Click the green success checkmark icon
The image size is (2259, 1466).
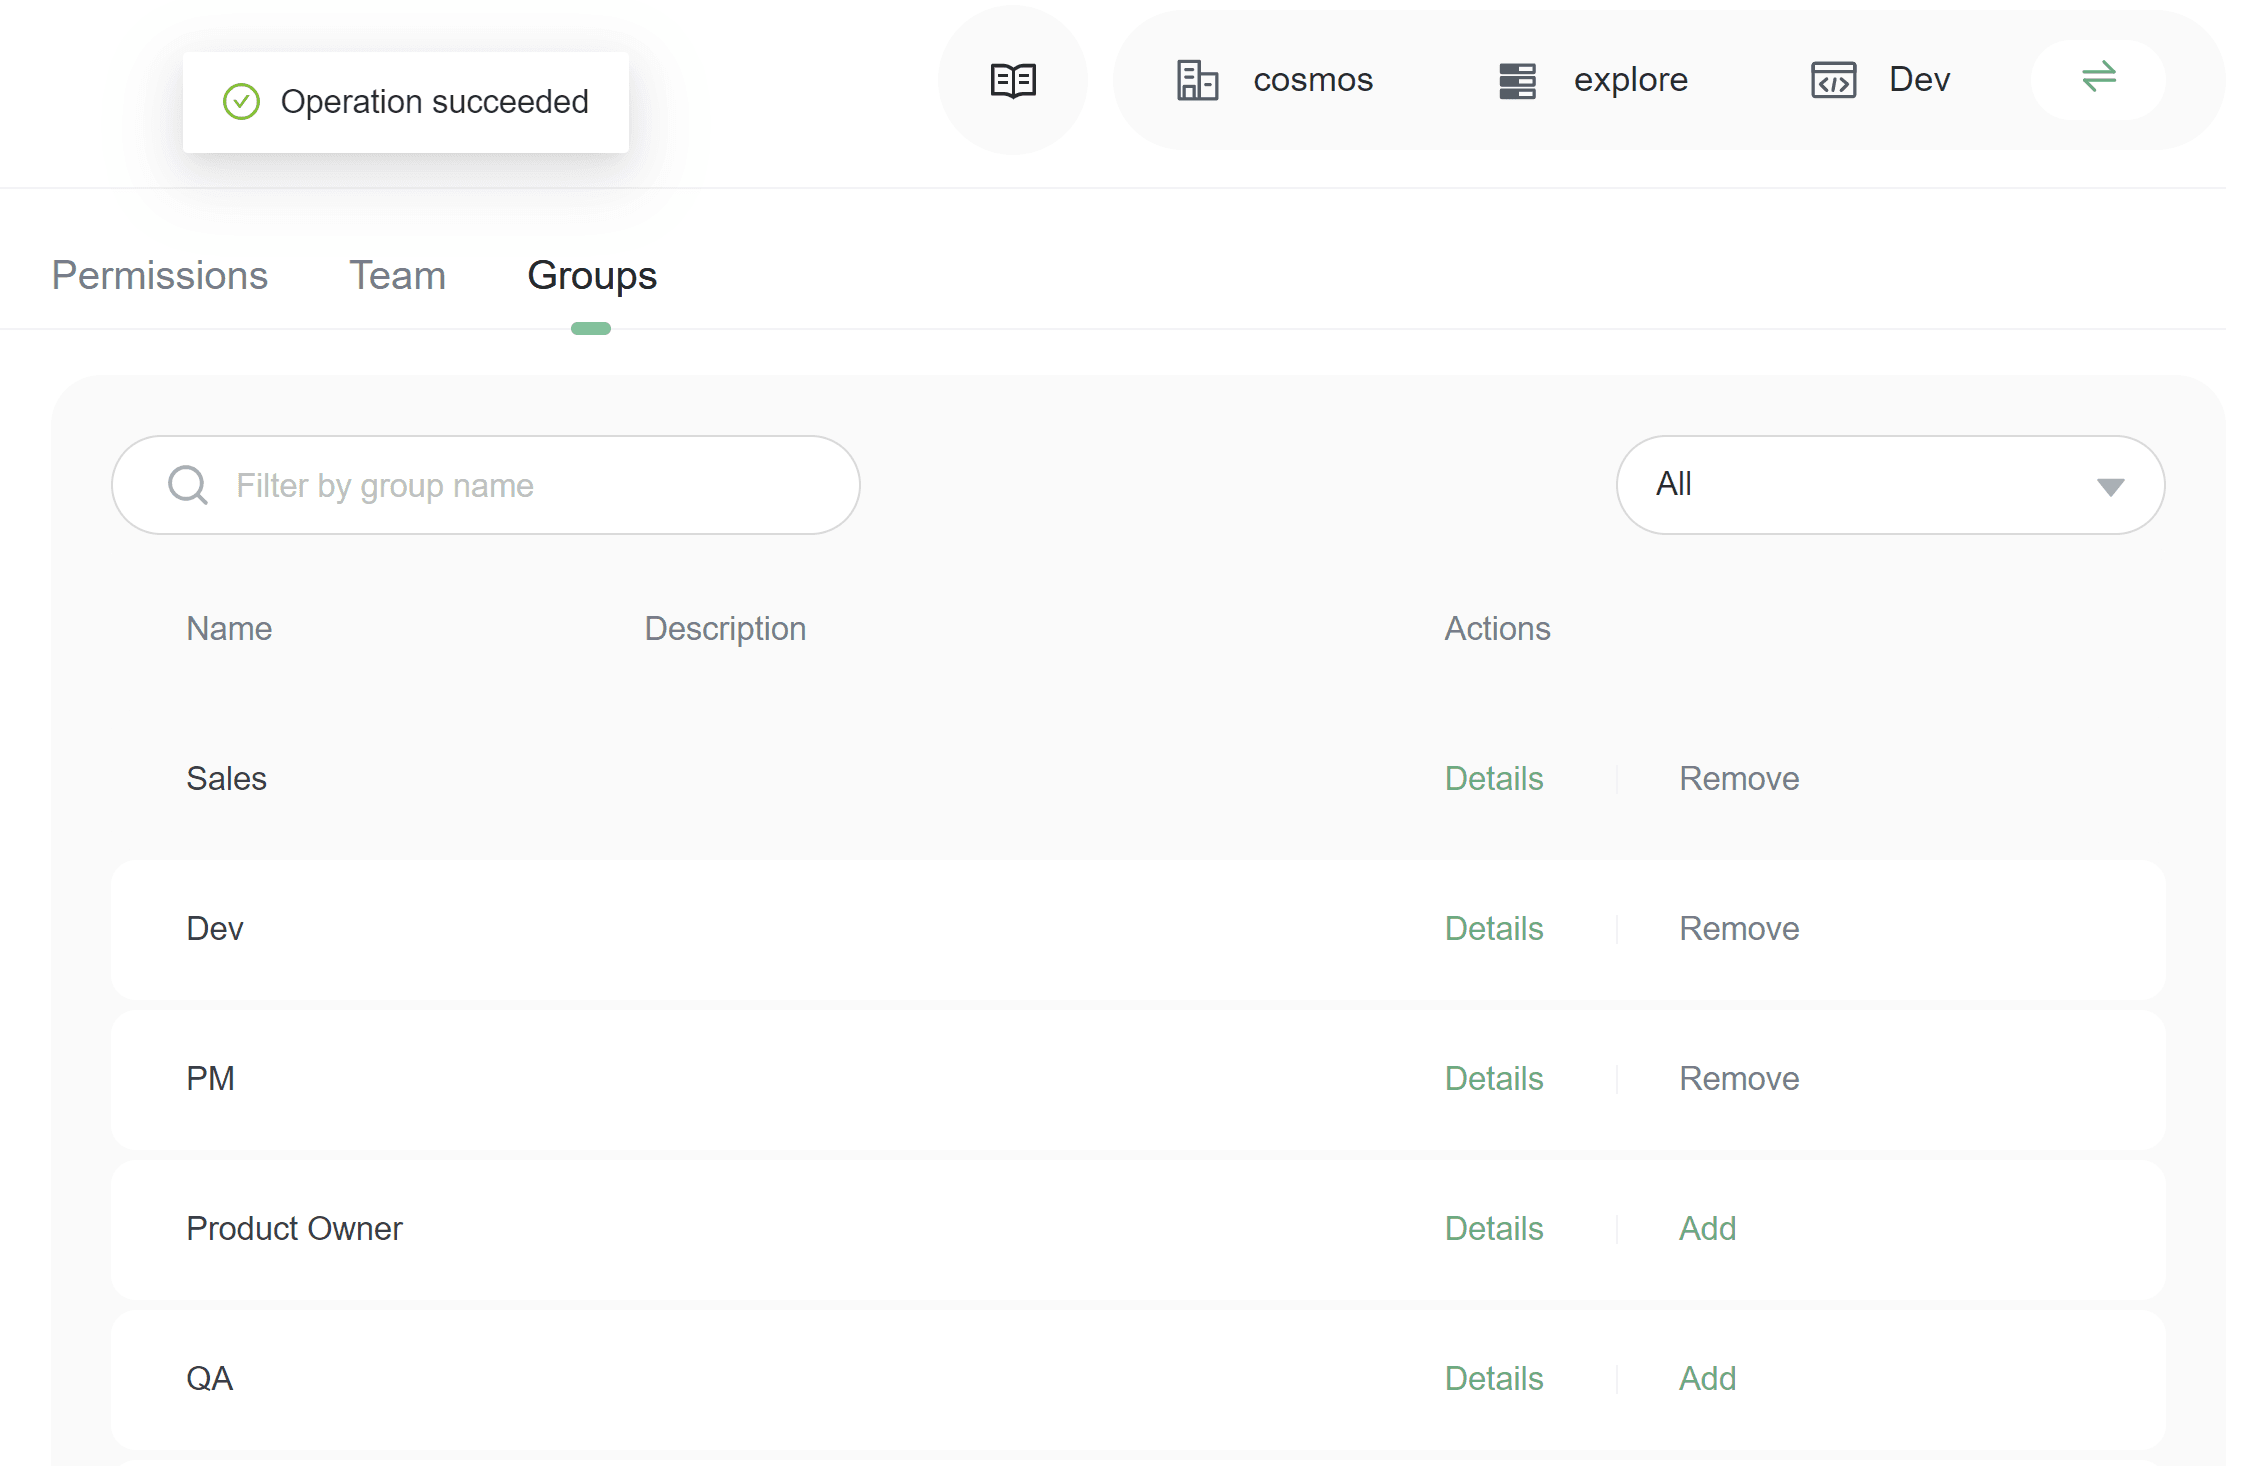[x=241, y=102]
